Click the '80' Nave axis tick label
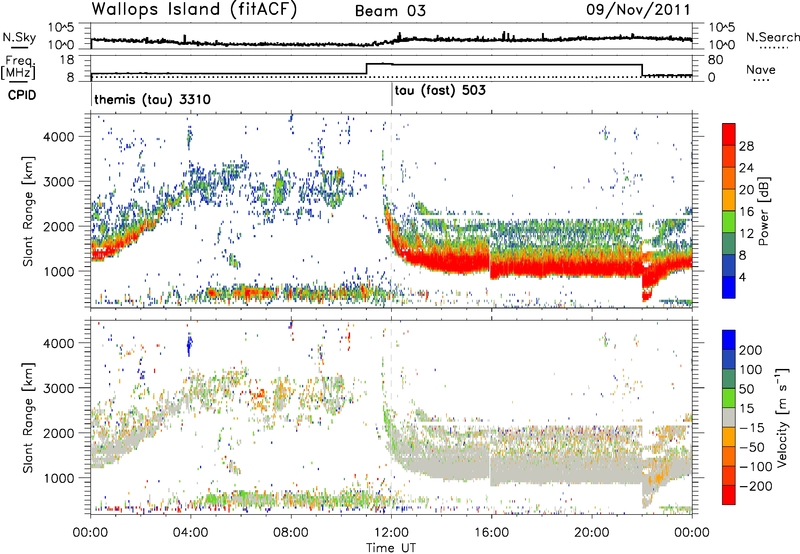Viewport: 800px width, 554px height. click(x=716, y=60)
